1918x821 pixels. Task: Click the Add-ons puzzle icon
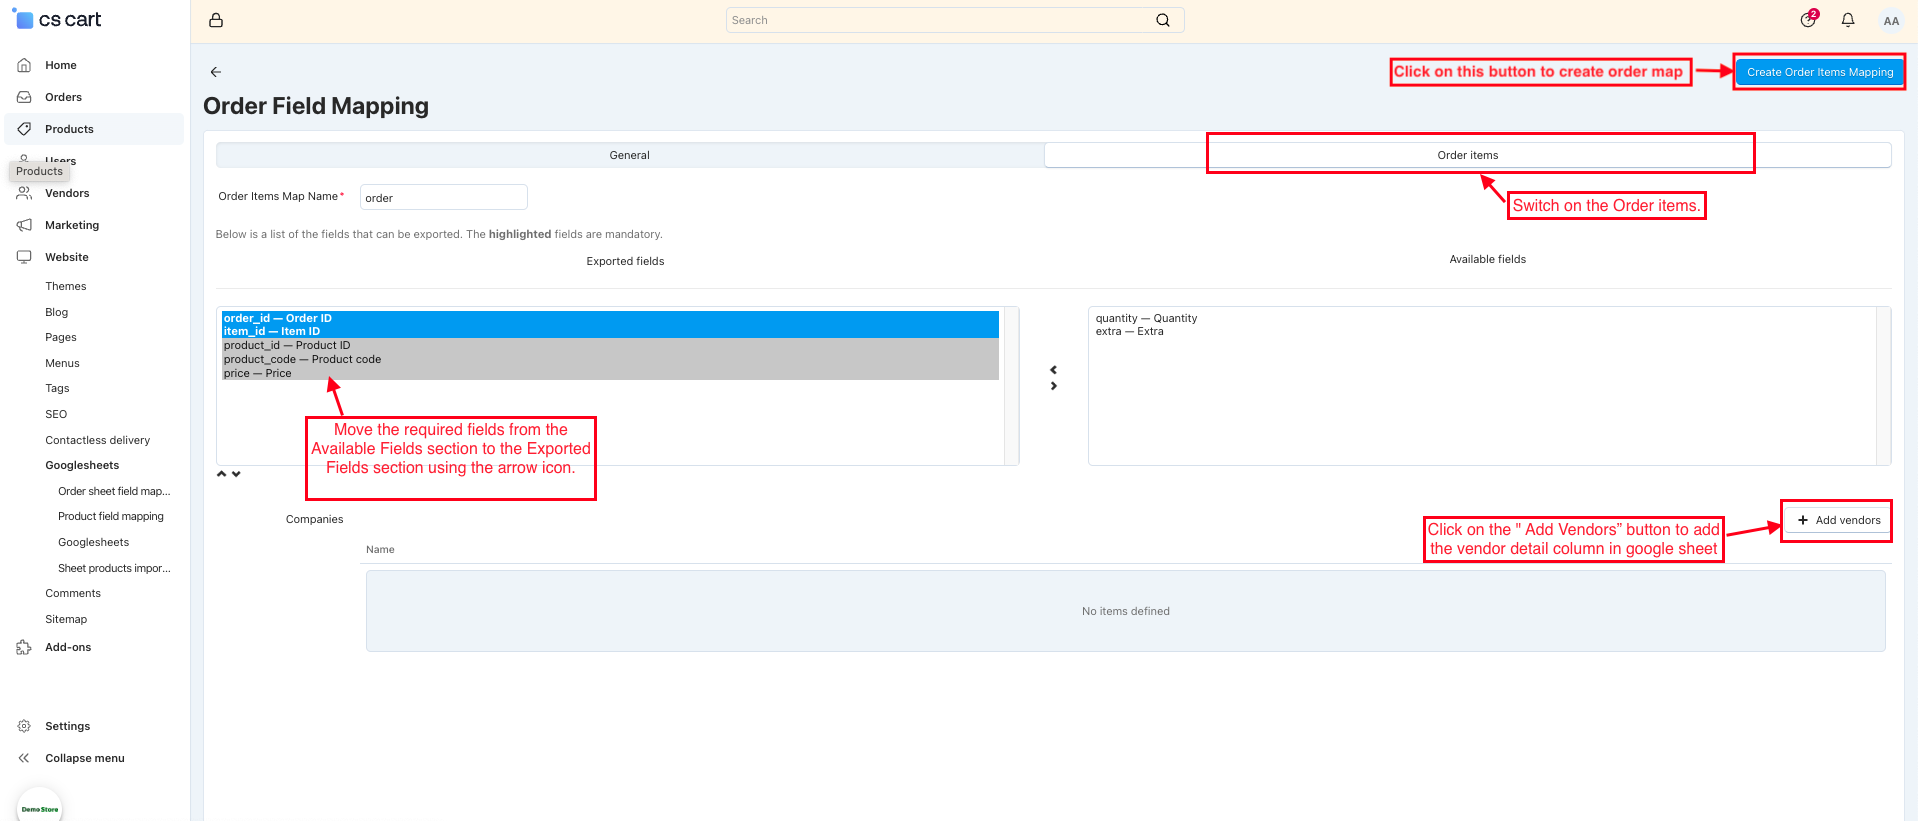[24, 647]
